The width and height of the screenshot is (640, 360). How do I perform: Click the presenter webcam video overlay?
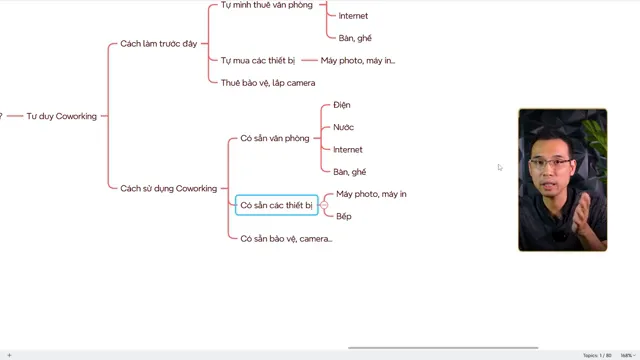click(563, 180)
